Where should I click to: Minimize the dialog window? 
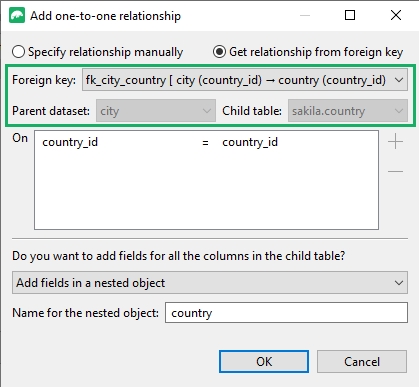[x=305, y=15]
